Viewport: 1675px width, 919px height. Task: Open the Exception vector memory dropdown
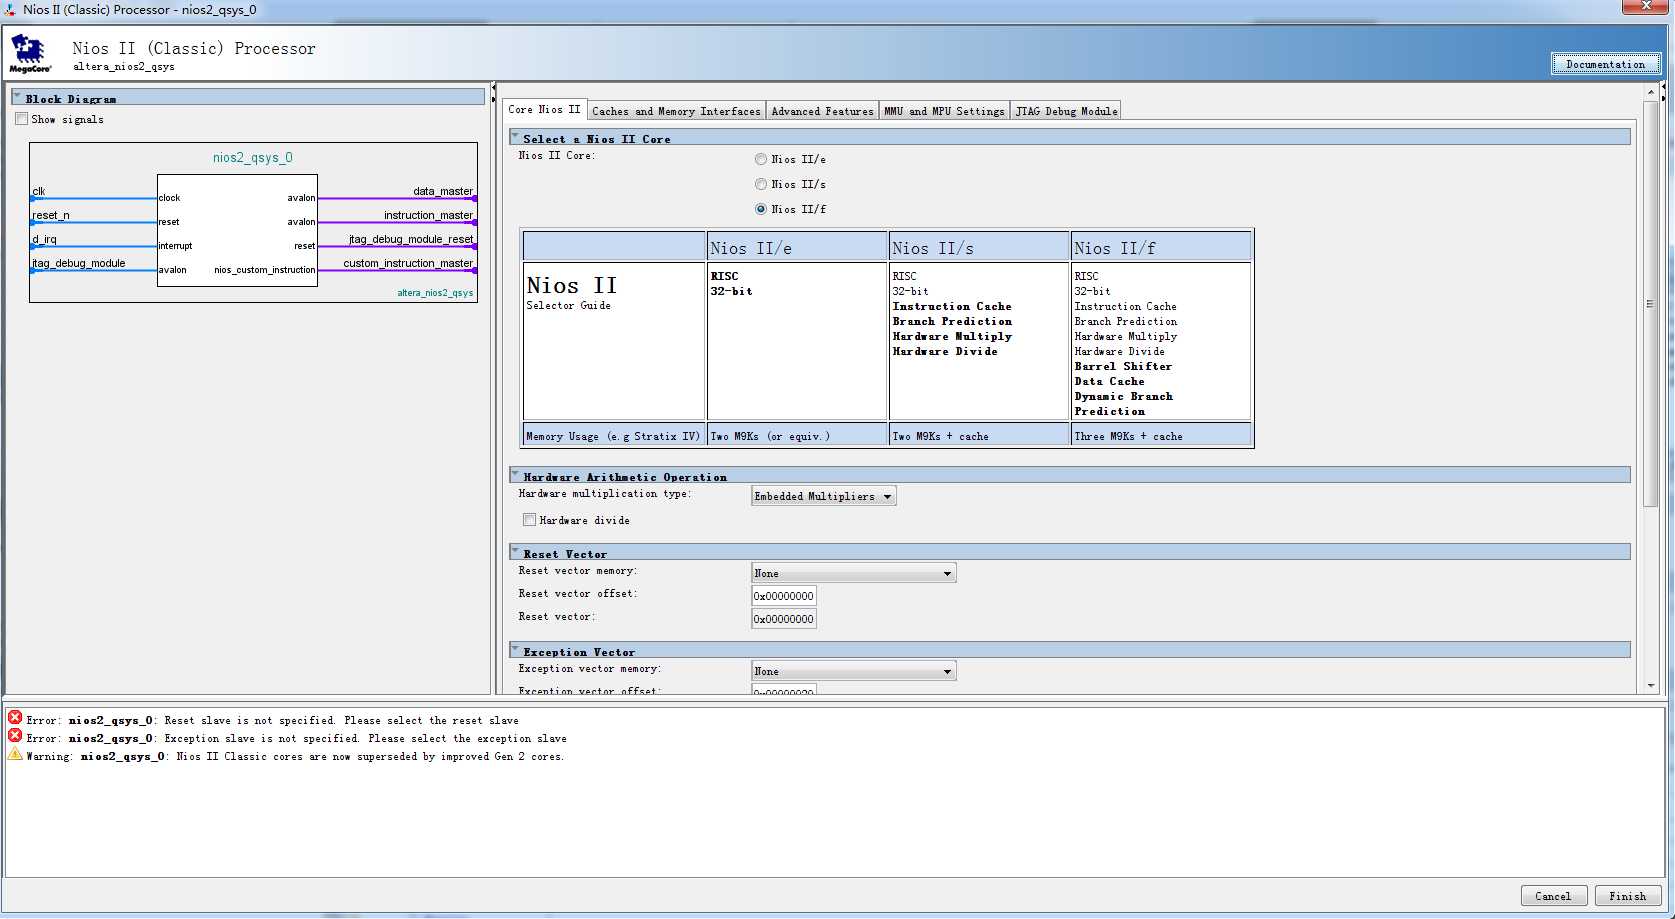point(854,671)
